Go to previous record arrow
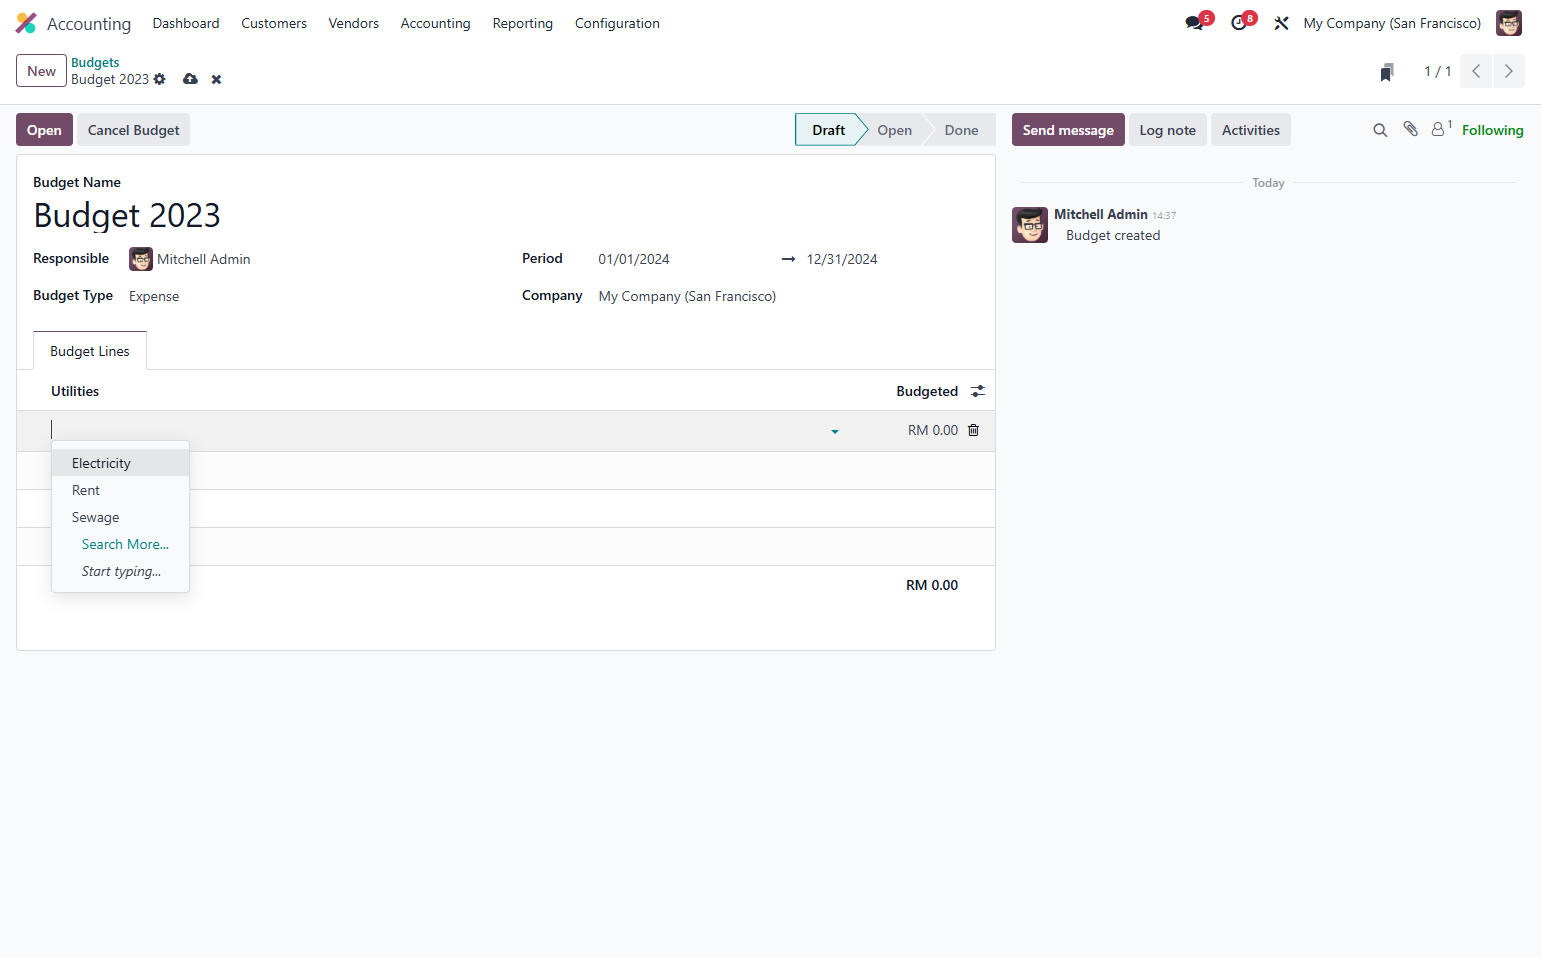Image resolution: width=1541 pixels, height=958 pixels. click(x=1476, y=71)
